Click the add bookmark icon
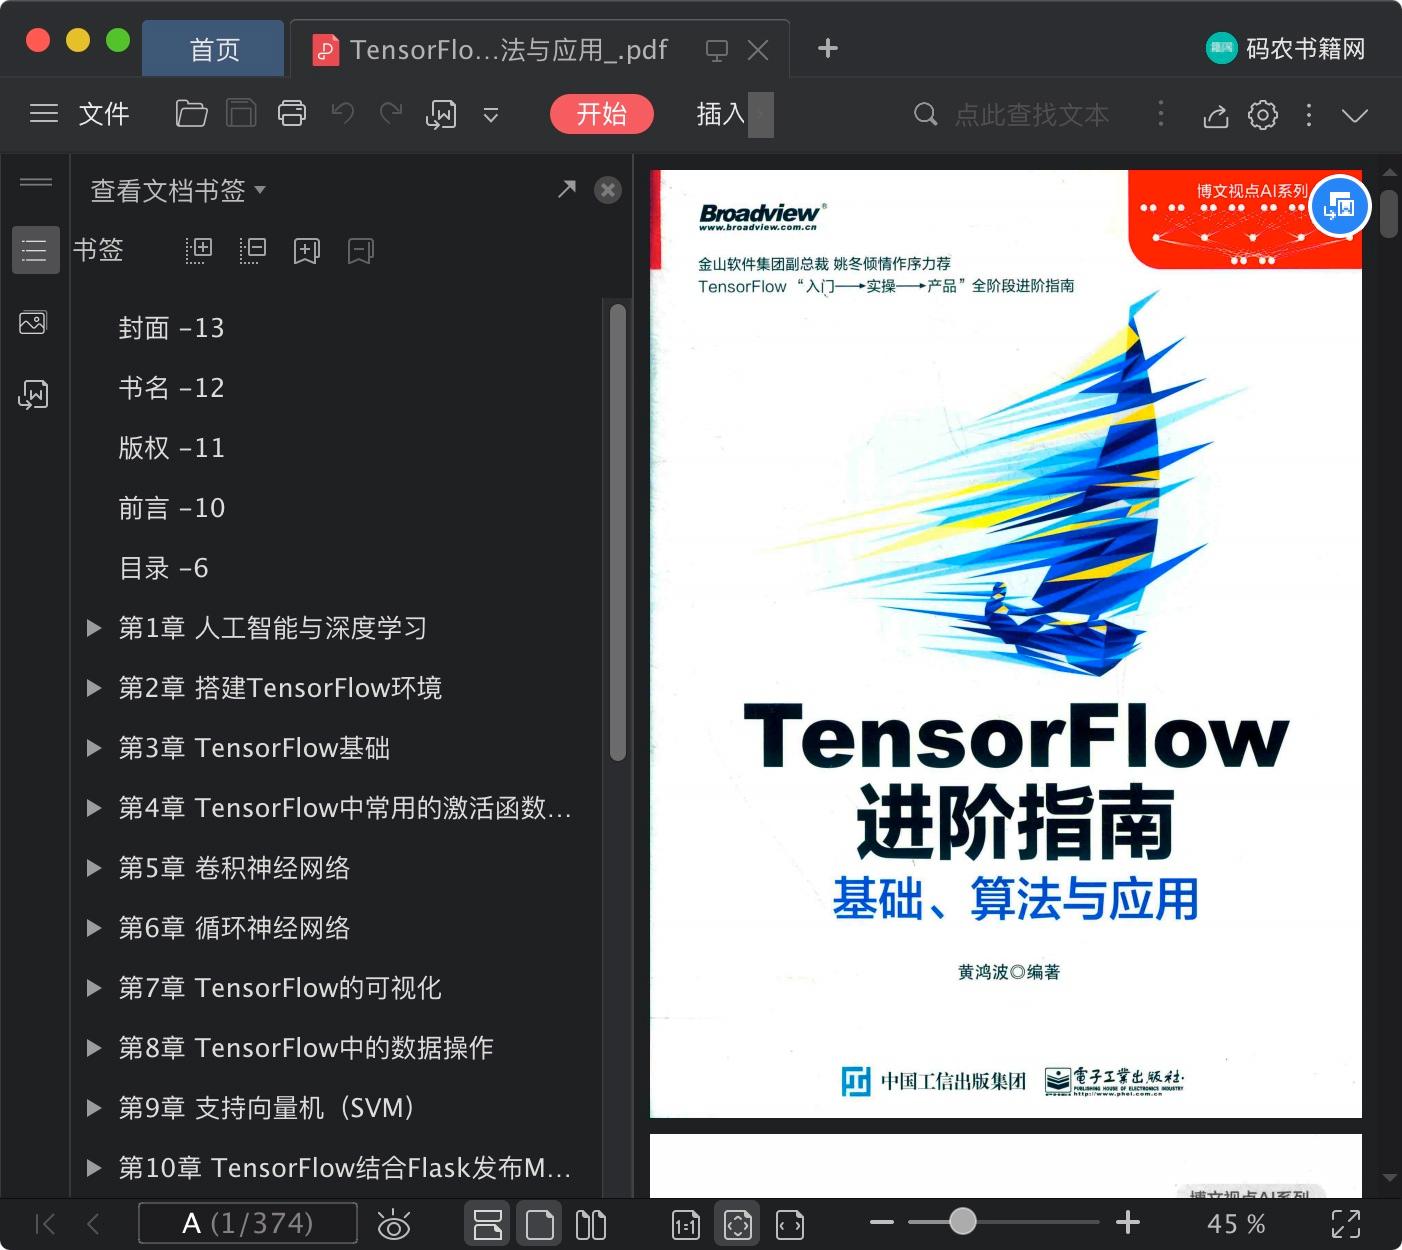Image resolution: width=1402 pixels, height=1250 pixels. tap(307, 250)
